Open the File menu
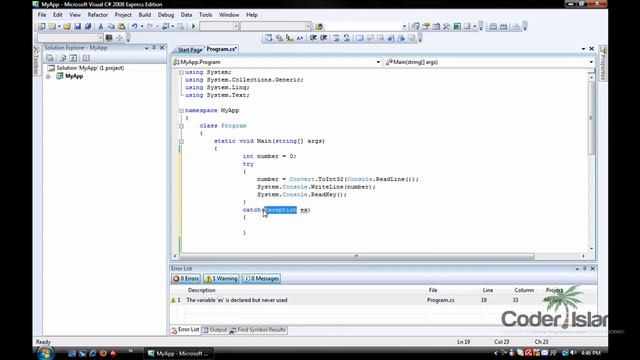This screenshot has height=360, width=640. pos(42,15)
